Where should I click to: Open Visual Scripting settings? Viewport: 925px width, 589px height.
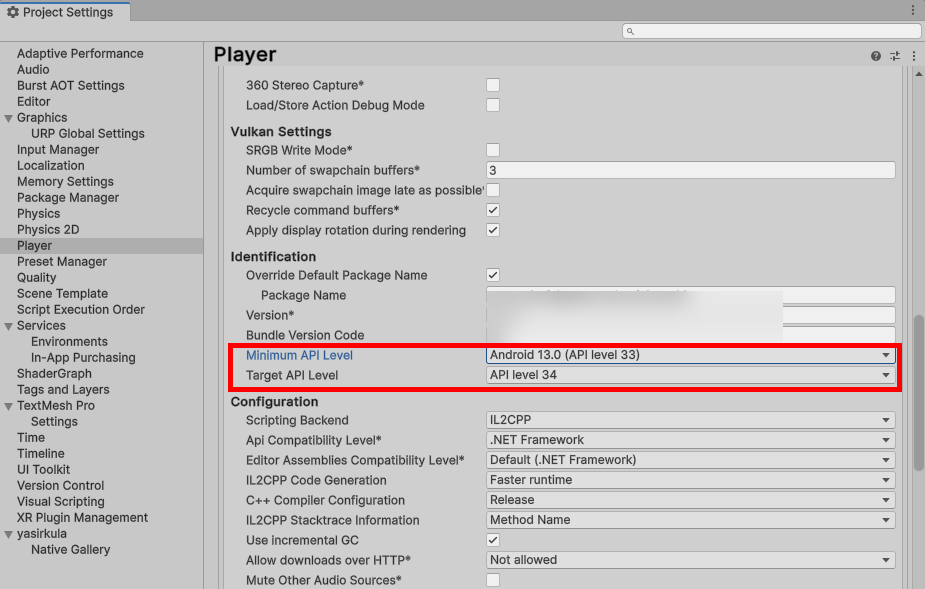[x=61, y=501]
